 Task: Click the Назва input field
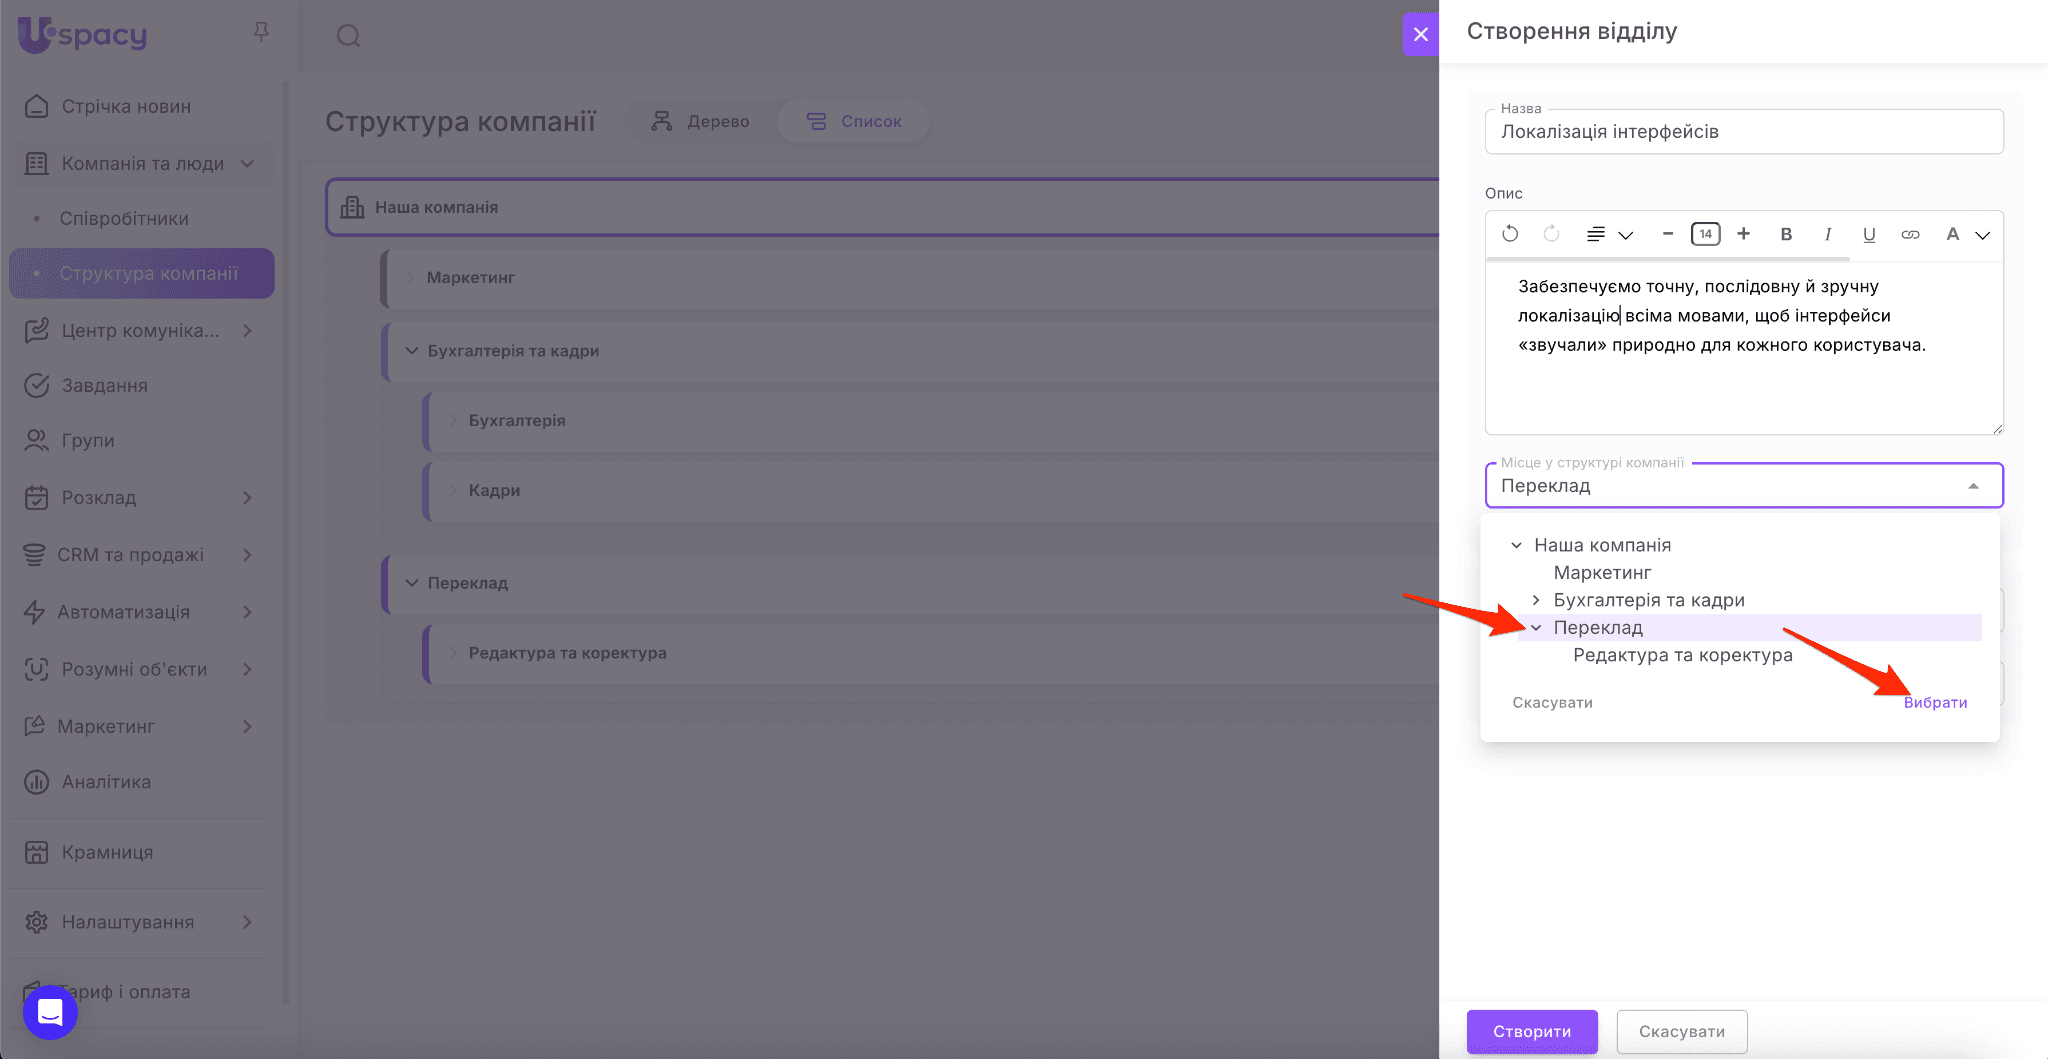click(x=1744, y=132)
